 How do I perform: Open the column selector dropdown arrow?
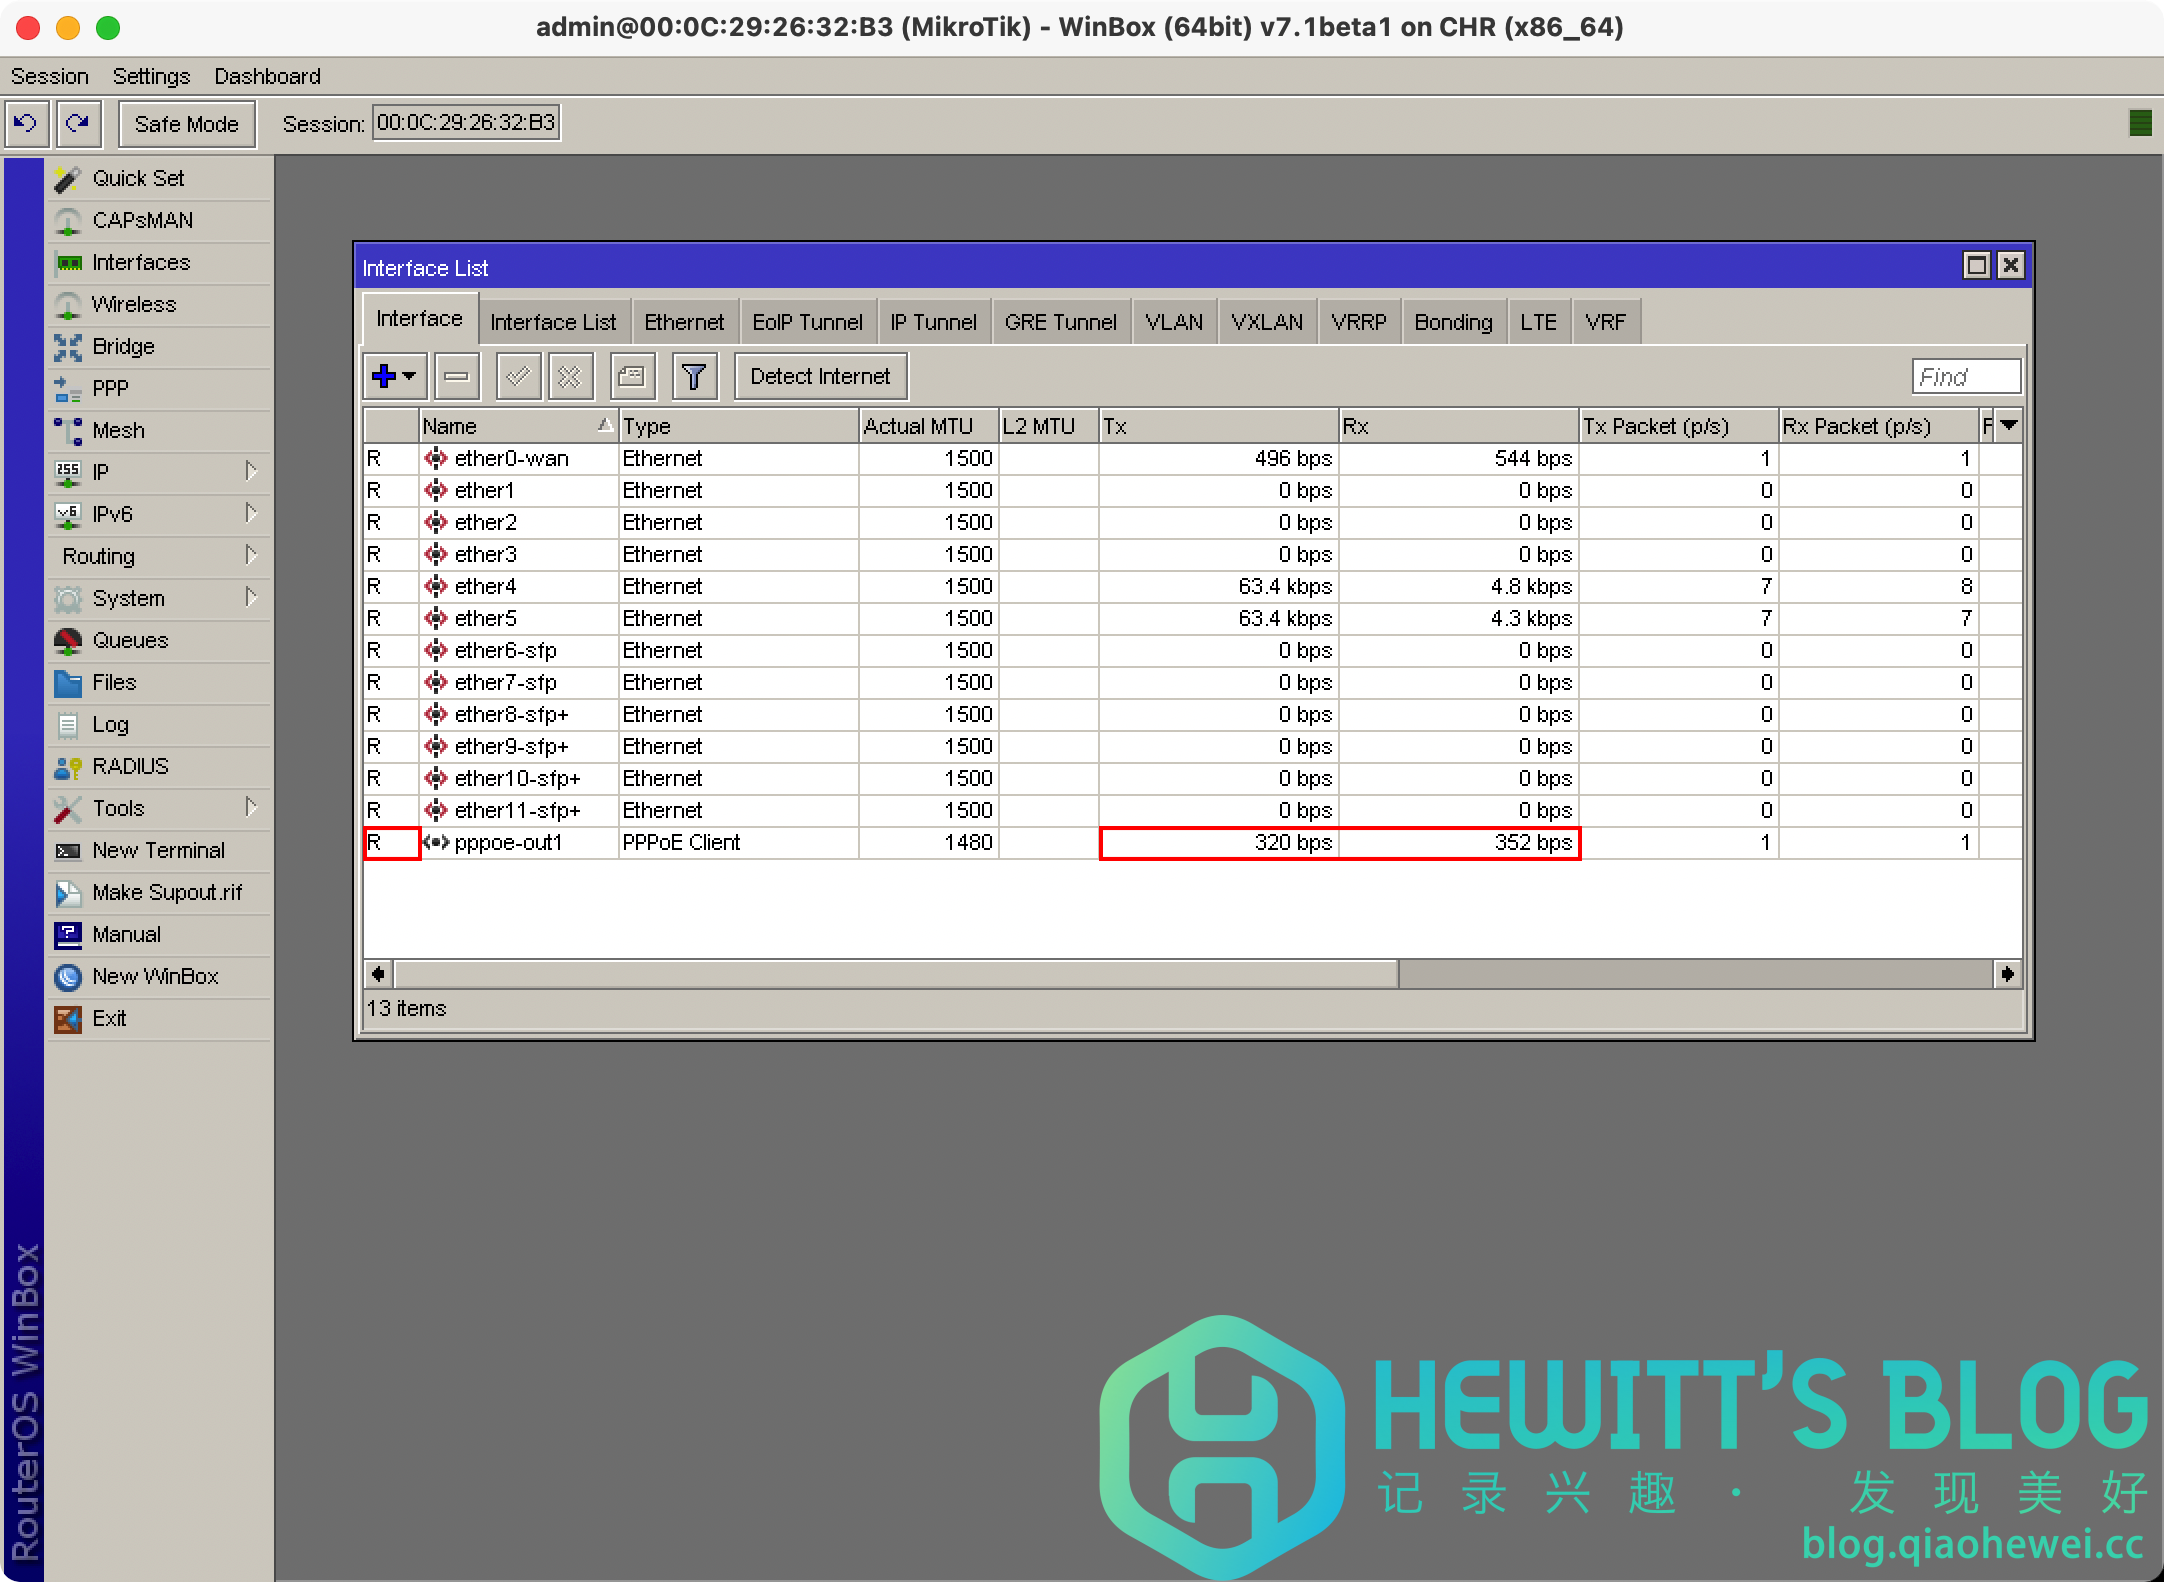pyautogui.click(x=2008, y=426)
